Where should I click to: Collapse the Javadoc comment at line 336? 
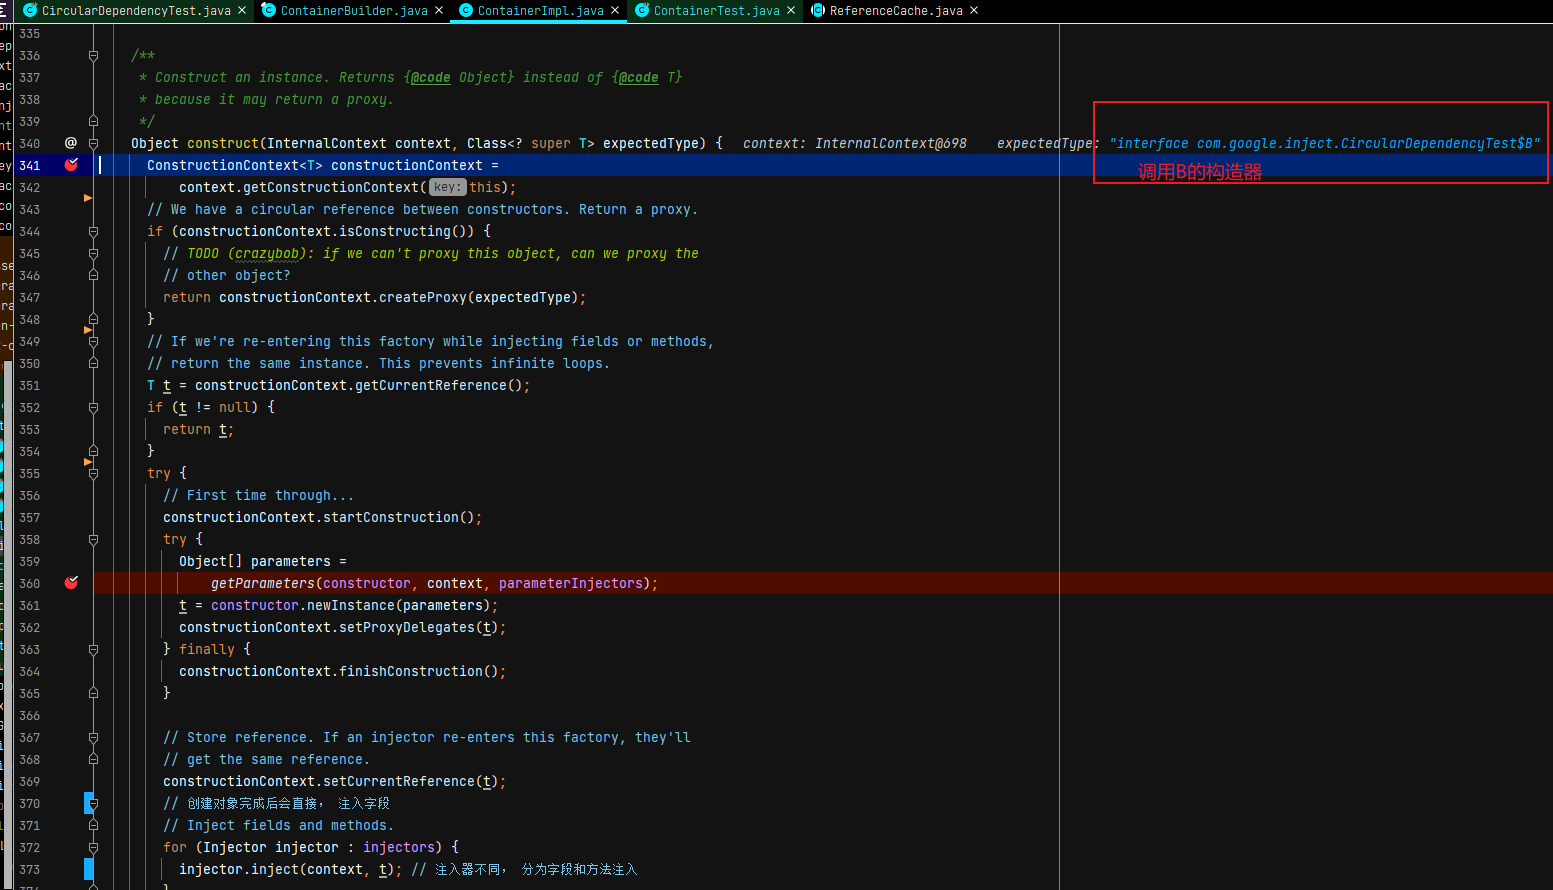coord(93,56)
